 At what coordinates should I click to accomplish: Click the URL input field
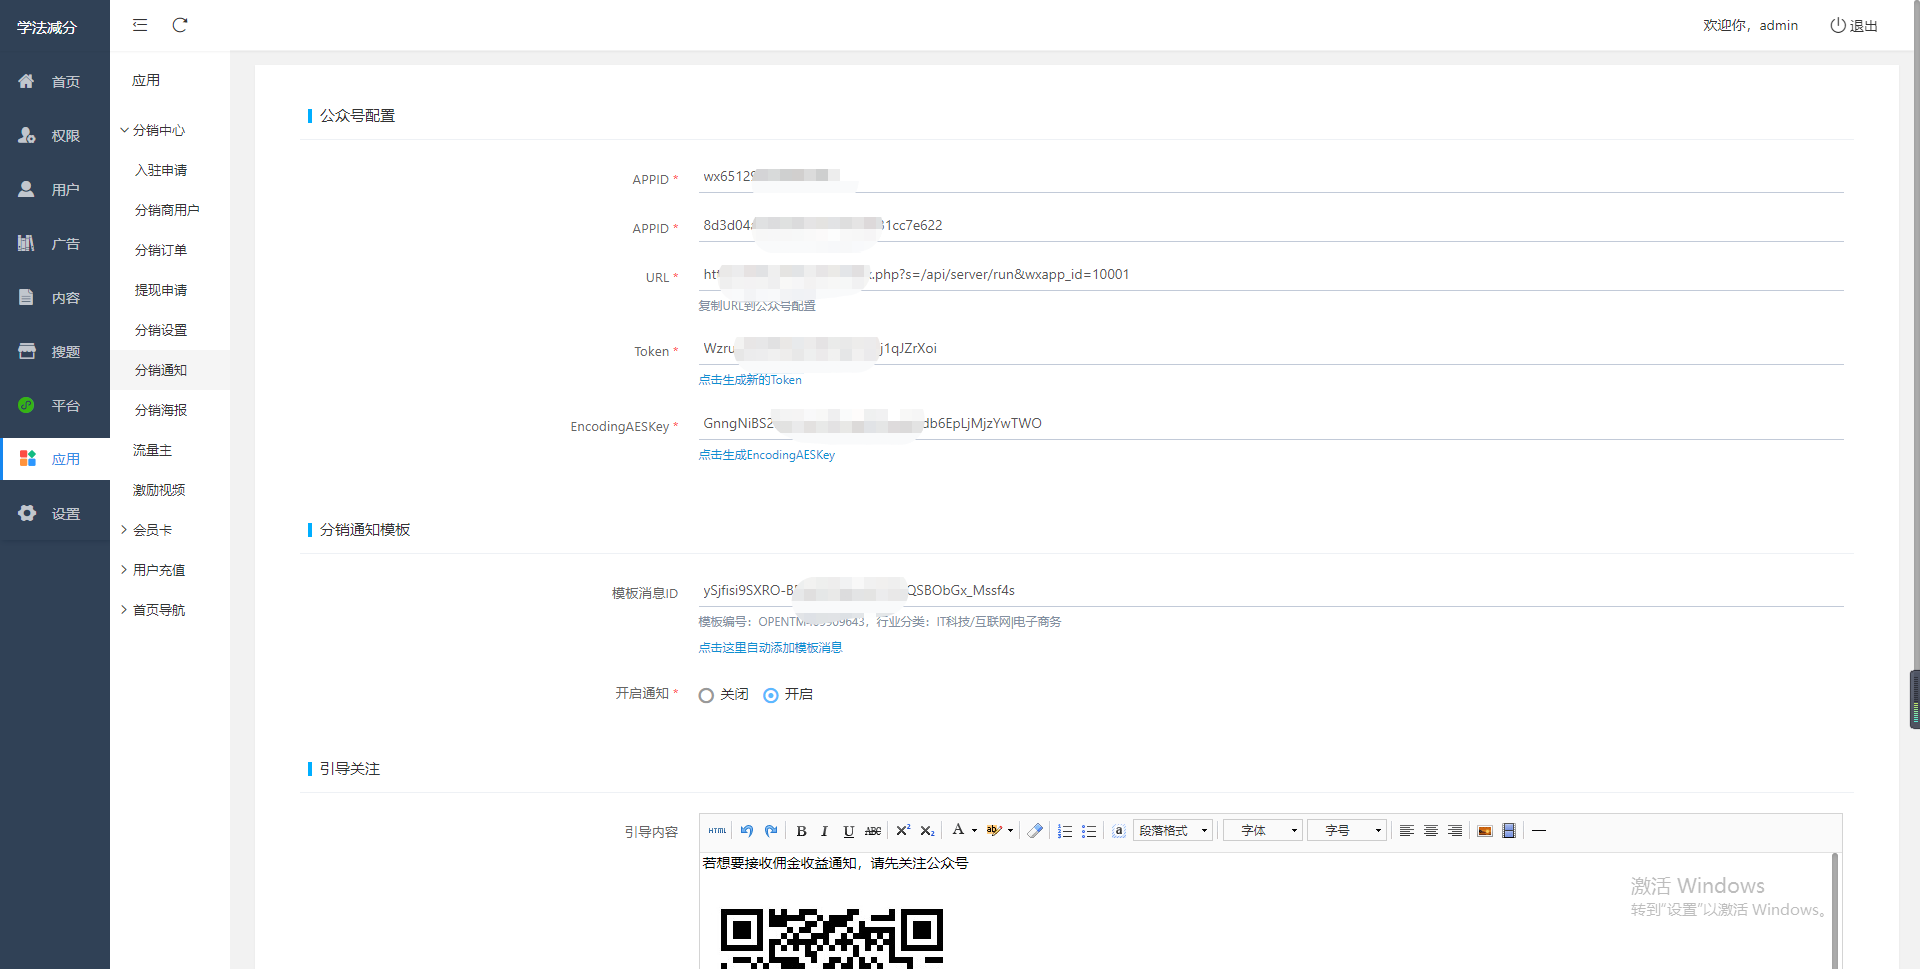pos(1271,275)
